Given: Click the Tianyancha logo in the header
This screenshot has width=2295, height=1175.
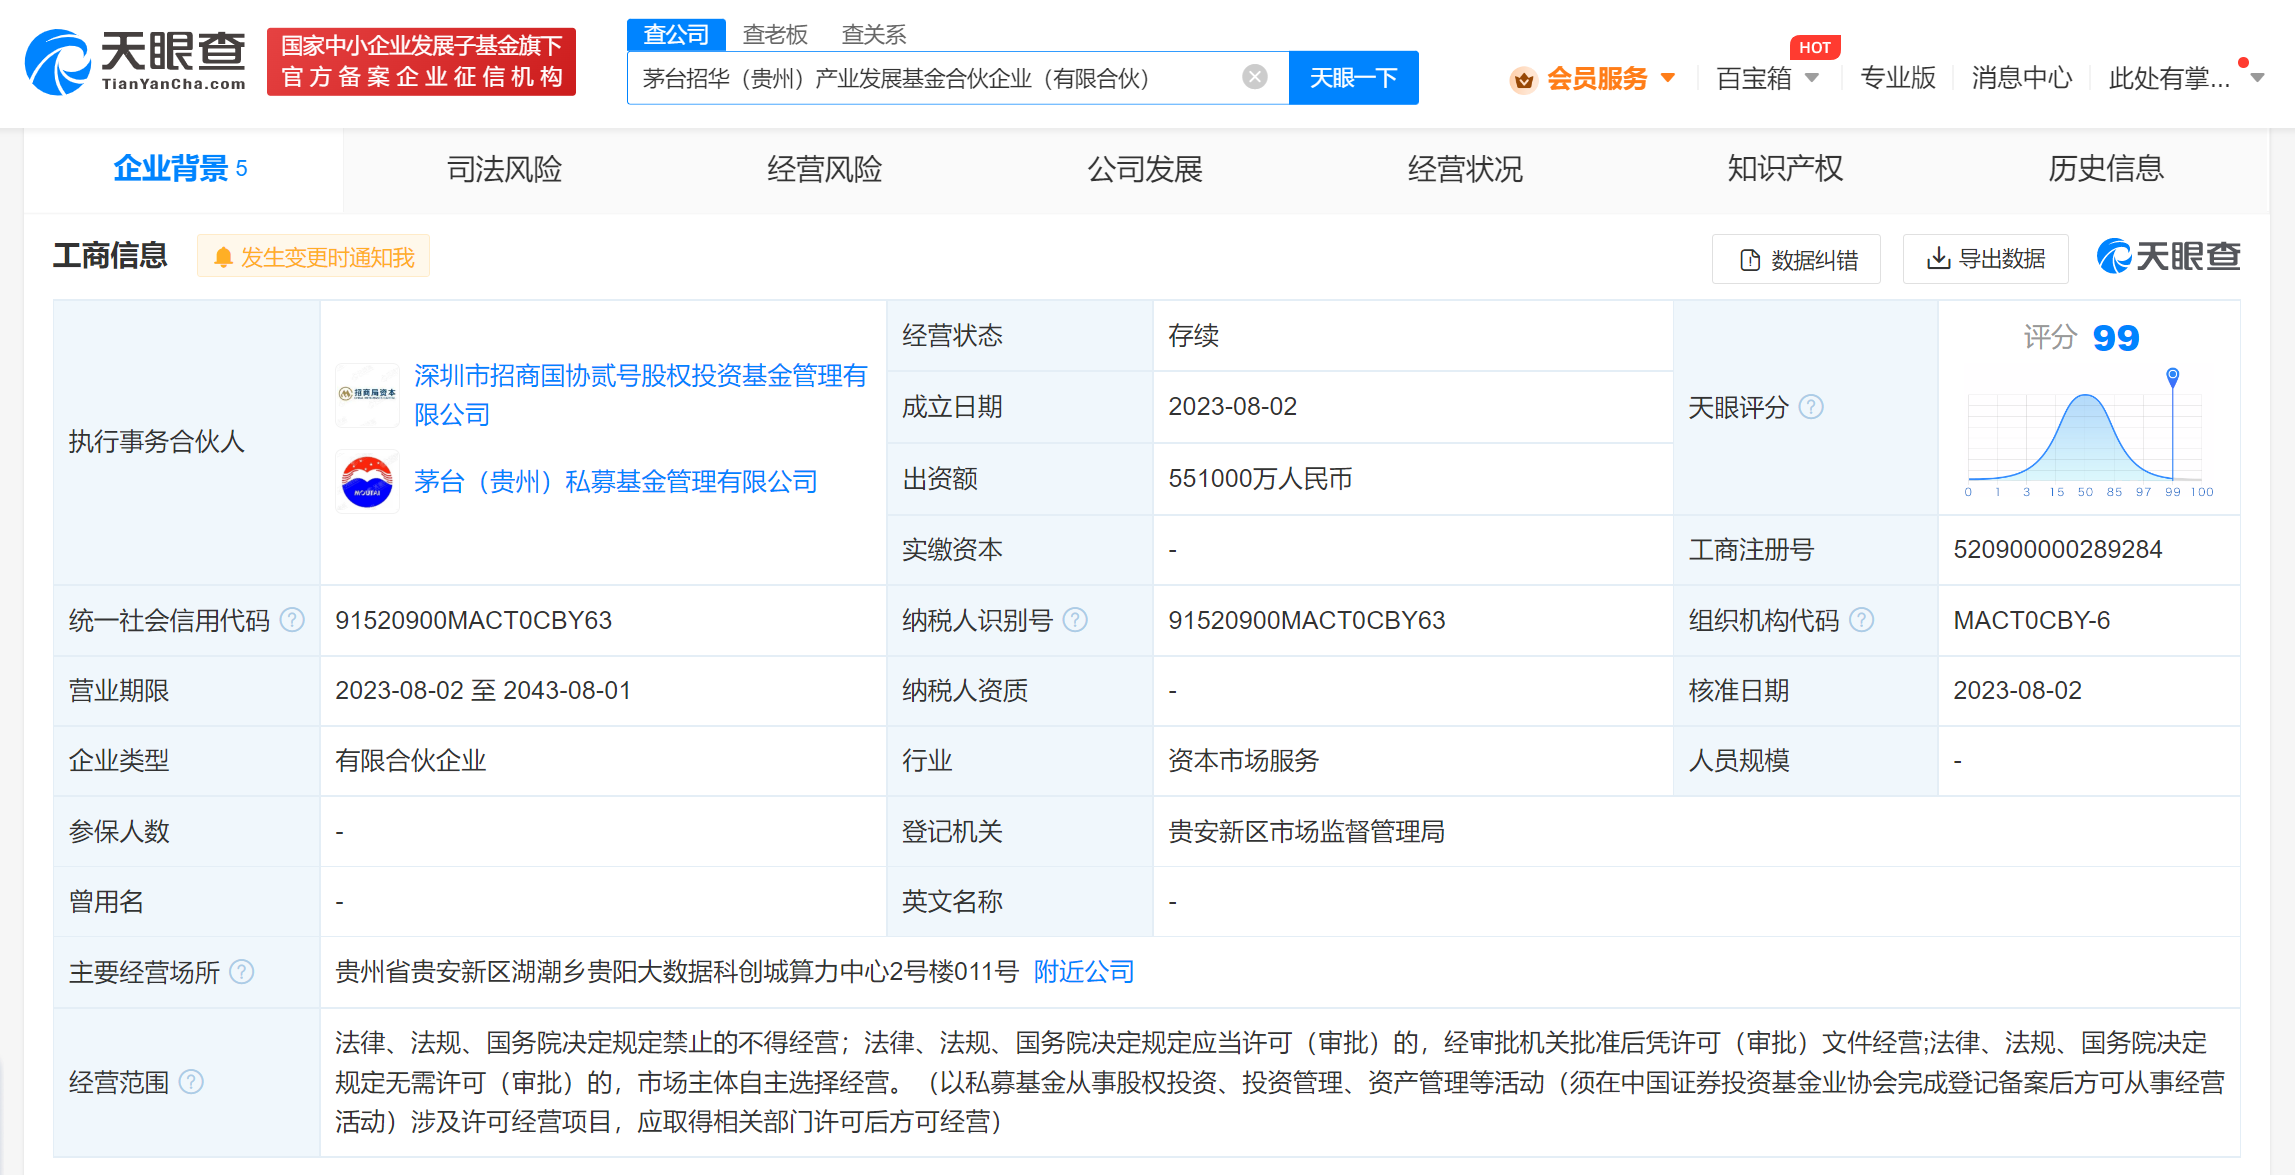Looking at the screenshot, I should coord(135,62).
